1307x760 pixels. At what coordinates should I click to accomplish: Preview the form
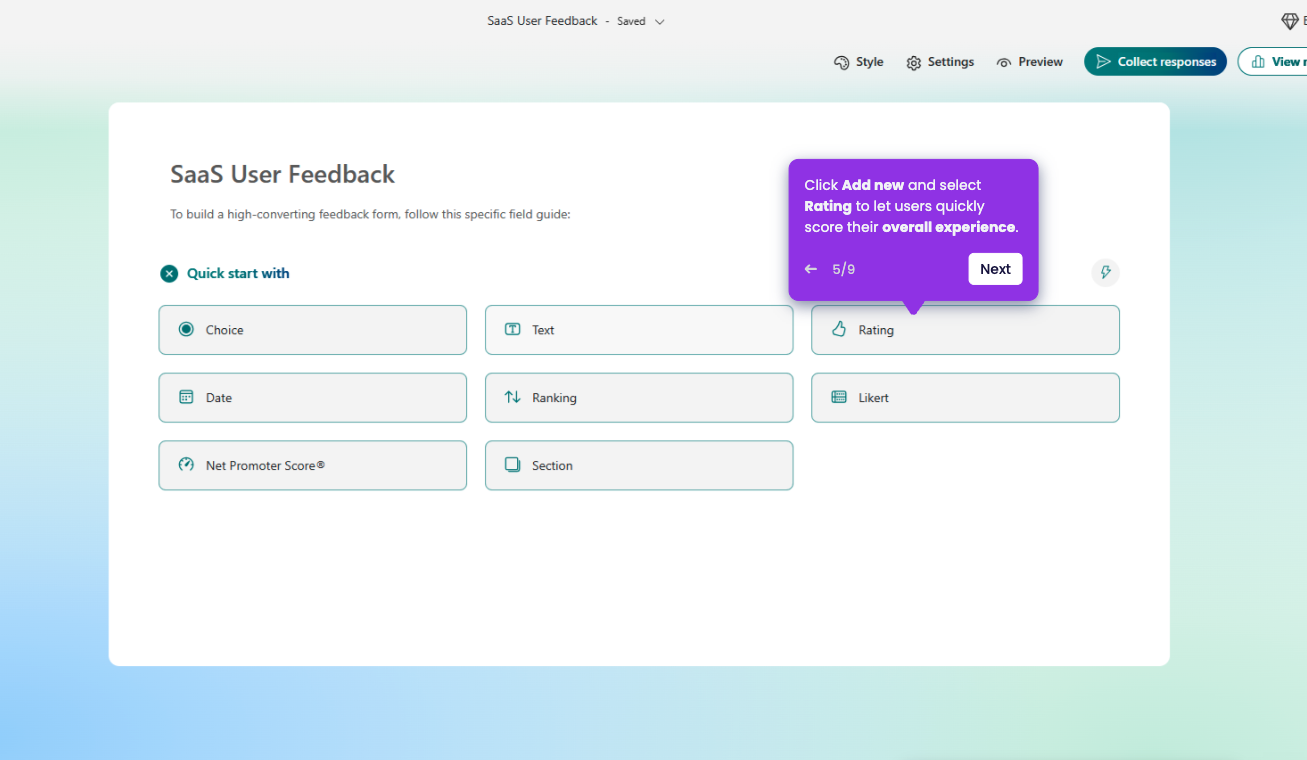point(1029,62)
